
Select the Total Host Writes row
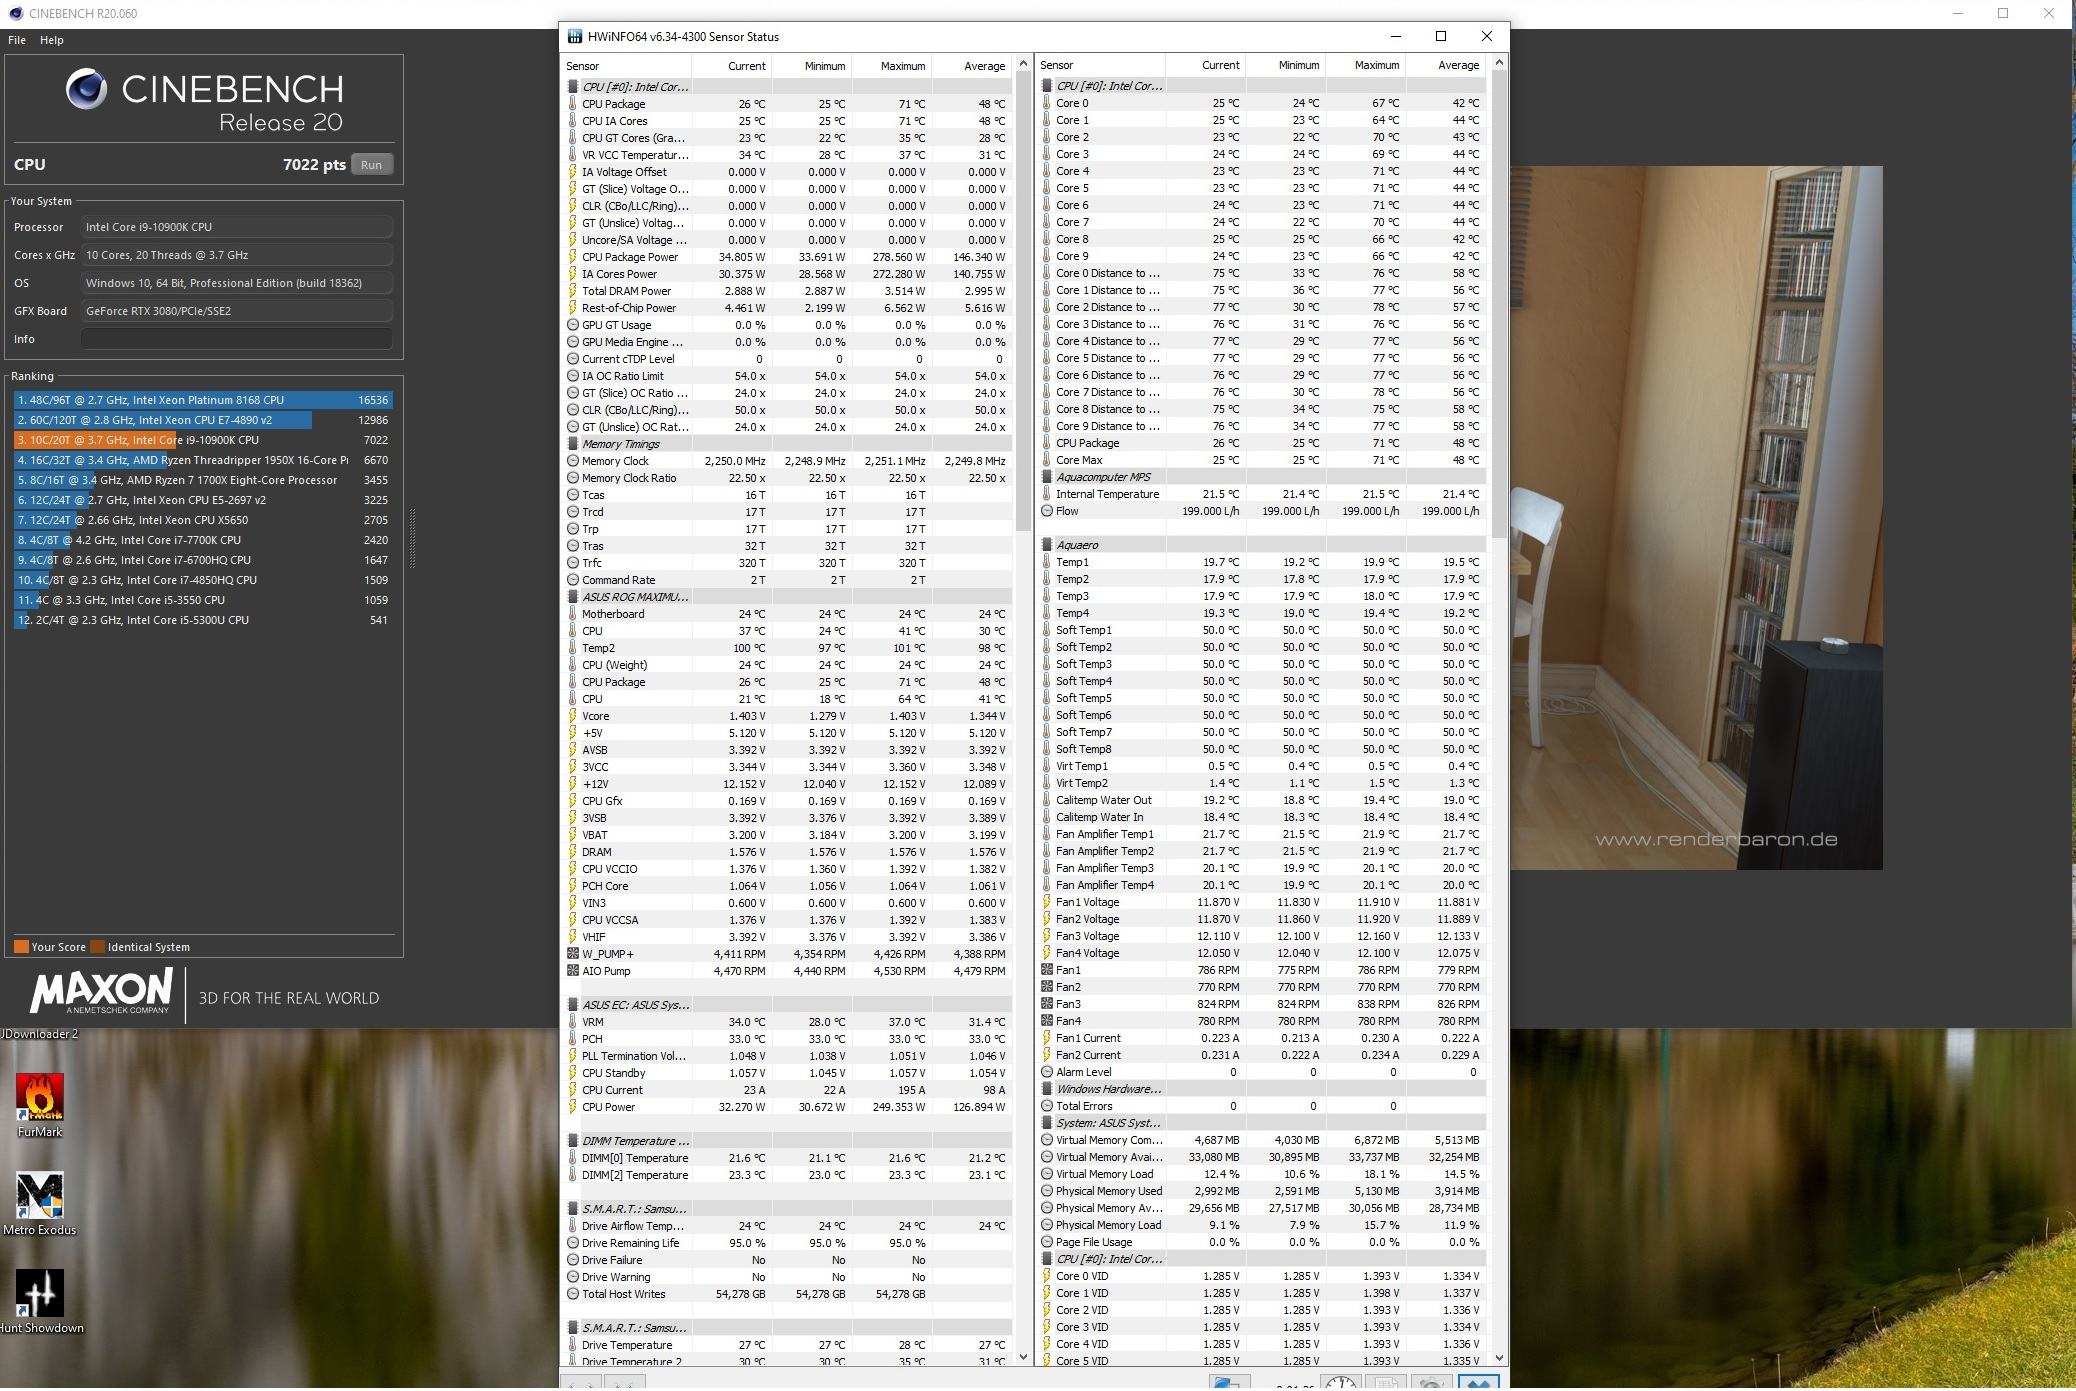(x=789, y=1294)
